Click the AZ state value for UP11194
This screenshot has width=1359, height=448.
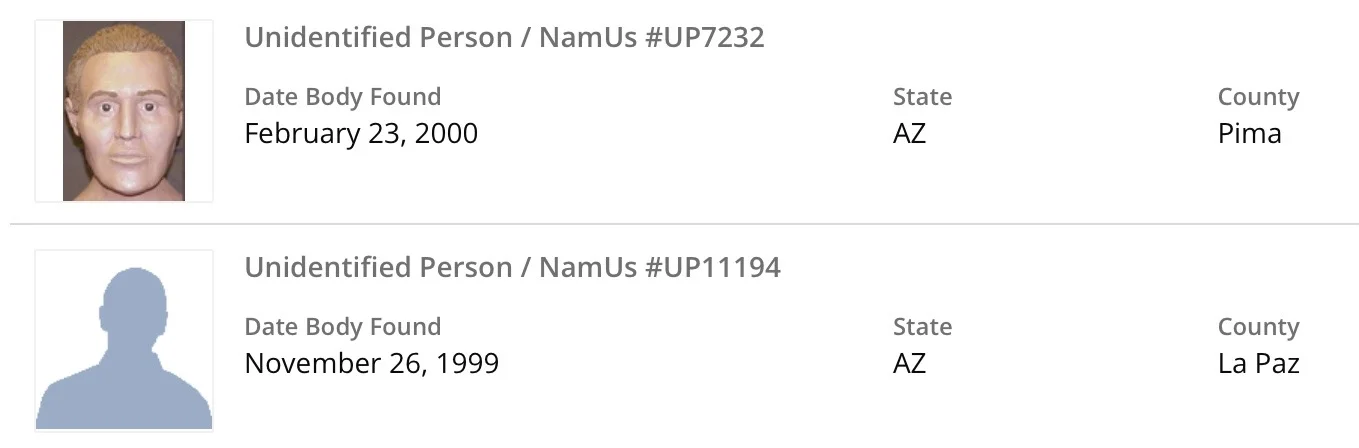tap(909, 363)
